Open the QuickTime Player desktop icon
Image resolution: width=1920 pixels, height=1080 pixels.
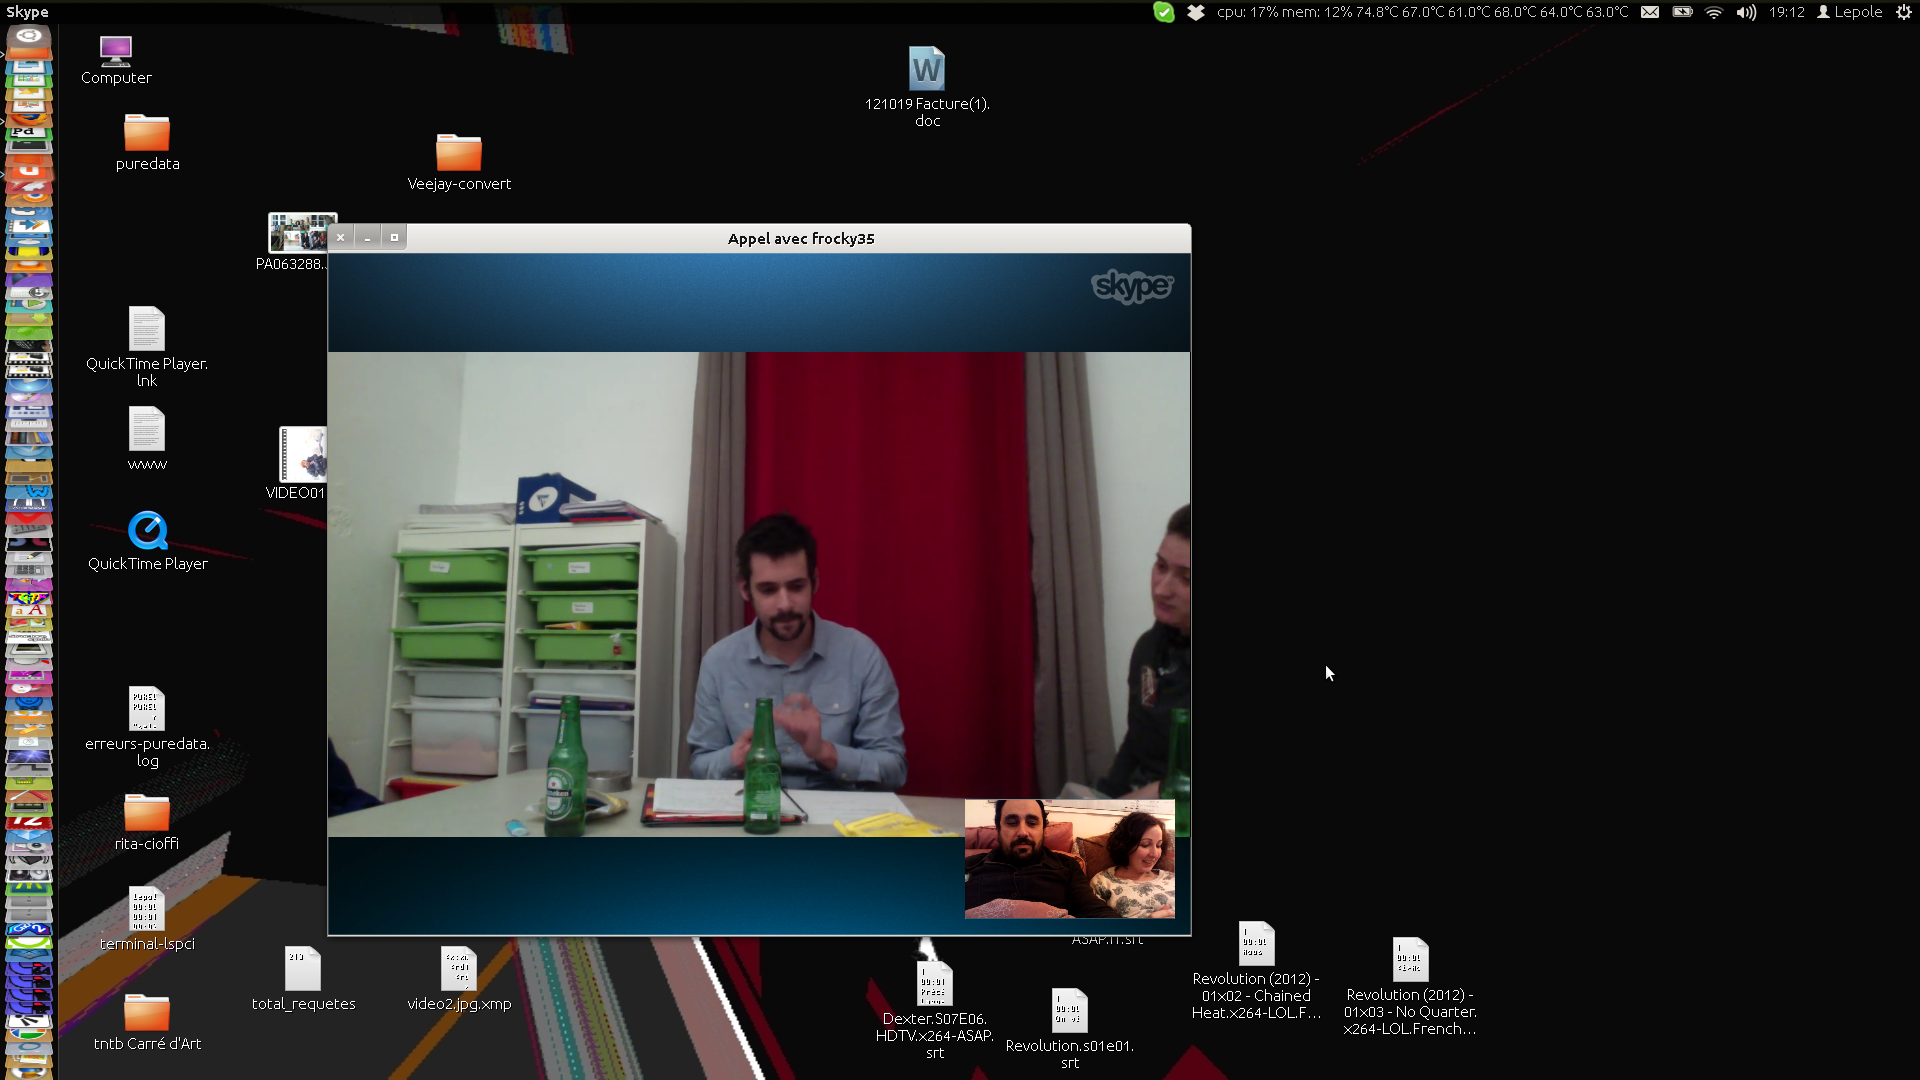[x=147, y=531]
